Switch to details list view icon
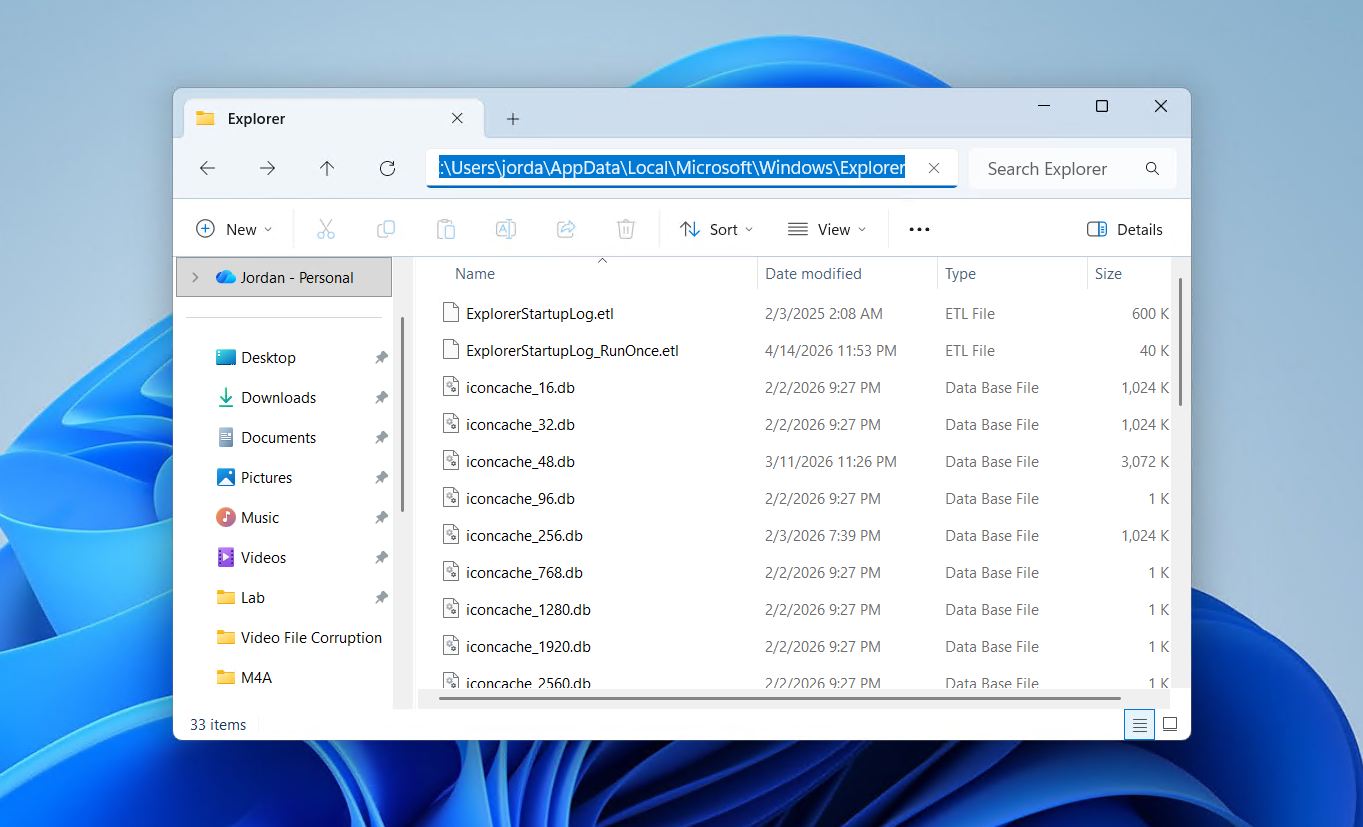Screen dimensions: 1363x827 1139,724
